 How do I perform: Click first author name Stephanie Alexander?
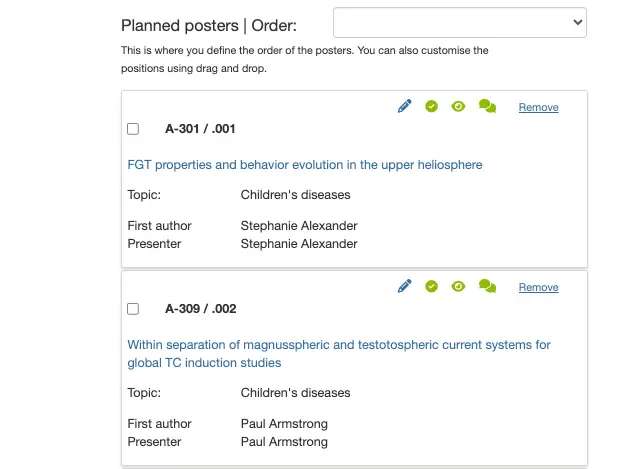[299, 226]
